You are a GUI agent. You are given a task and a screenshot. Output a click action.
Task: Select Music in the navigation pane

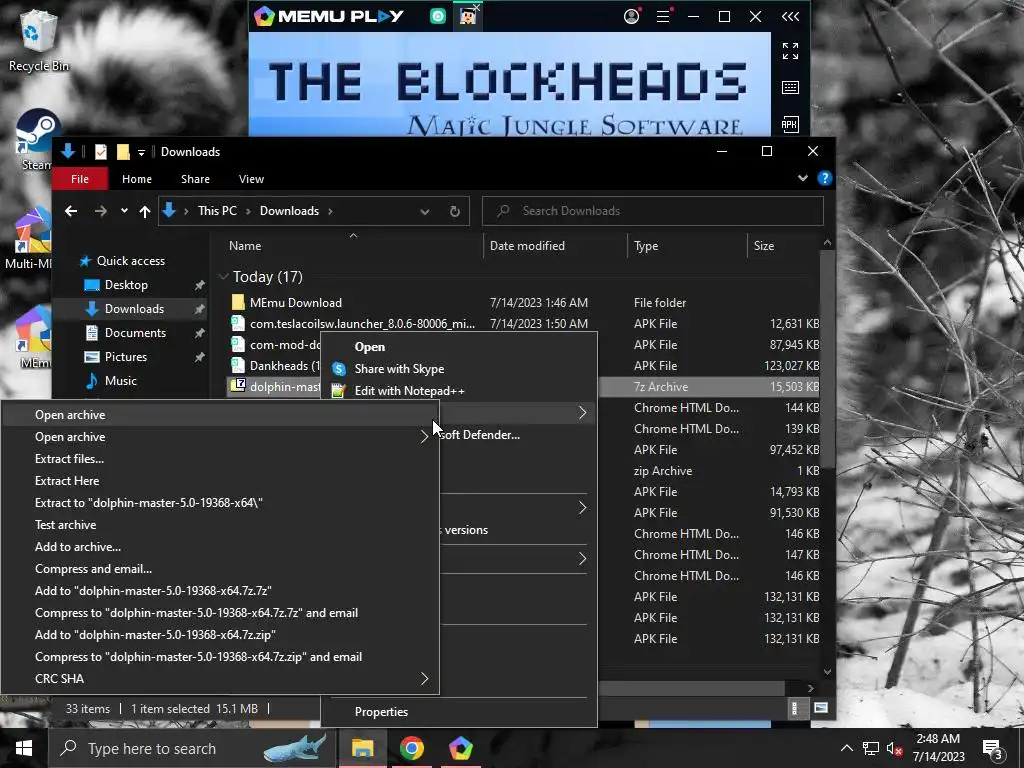[x=120, y=381]
